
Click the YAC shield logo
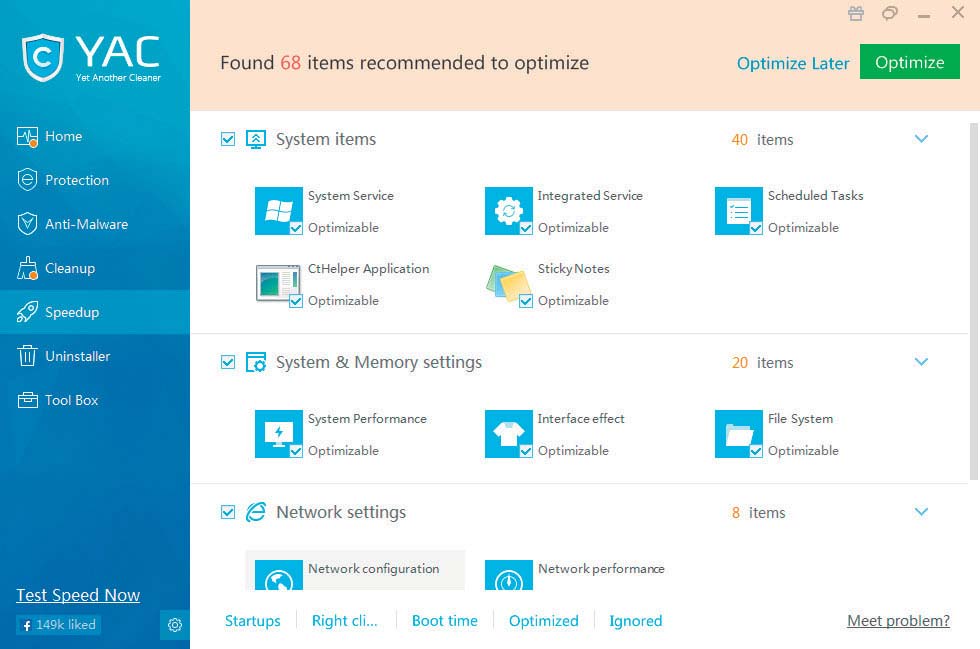point(42,58)
